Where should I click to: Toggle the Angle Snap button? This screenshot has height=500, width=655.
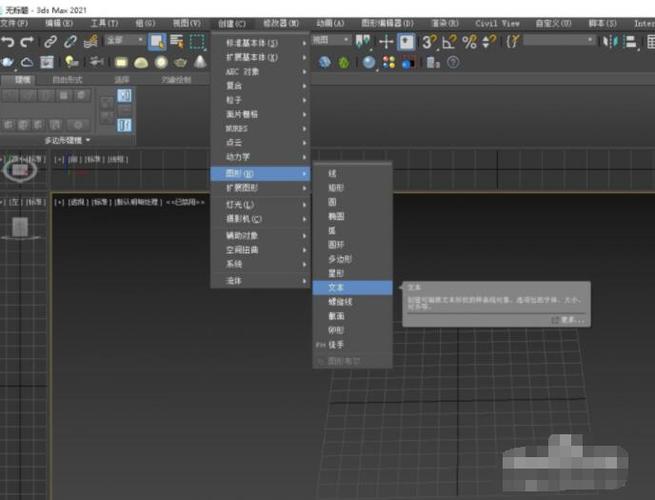(x=449, y=41)
